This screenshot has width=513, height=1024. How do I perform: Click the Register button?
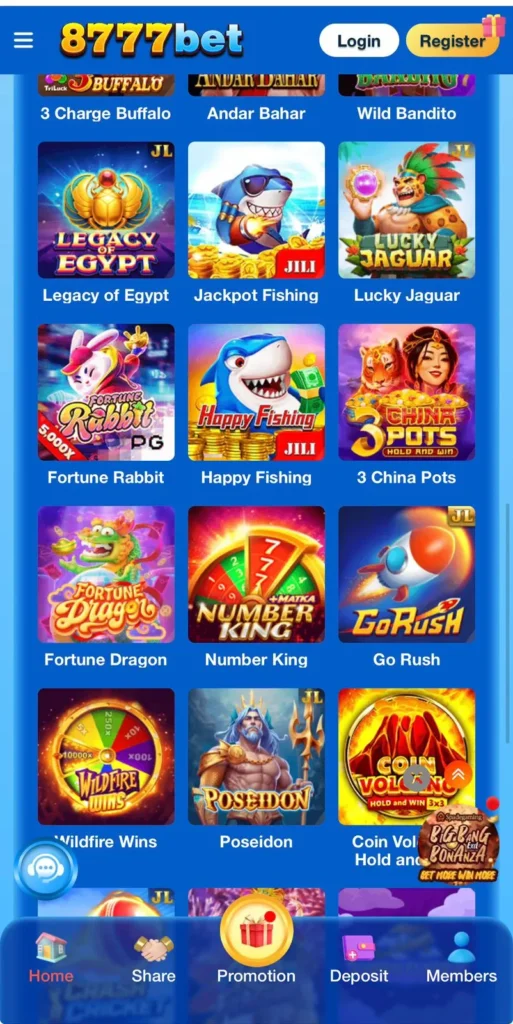pos(452,41)
